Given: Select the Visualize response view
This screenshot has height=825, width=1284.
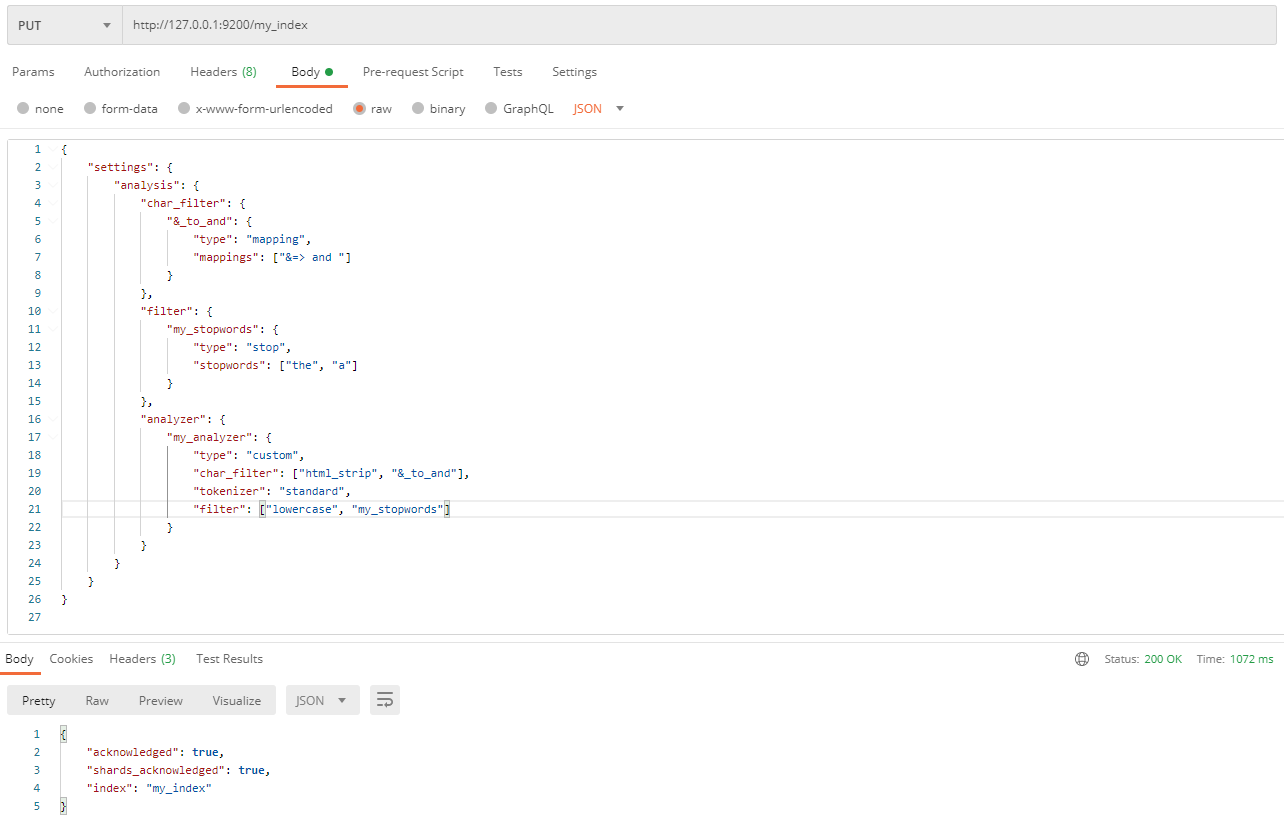Looking at the screenshot, I should click(236, 700).
